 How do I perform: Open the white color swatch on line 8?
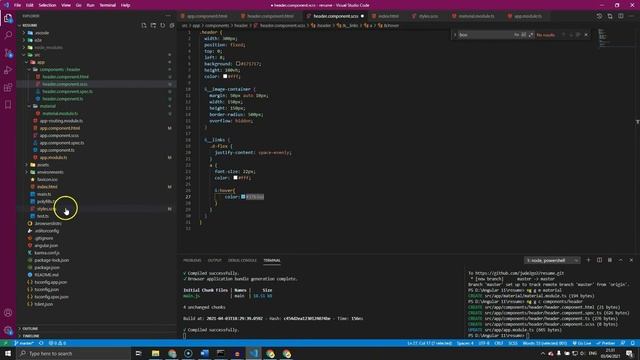(225, 76)
